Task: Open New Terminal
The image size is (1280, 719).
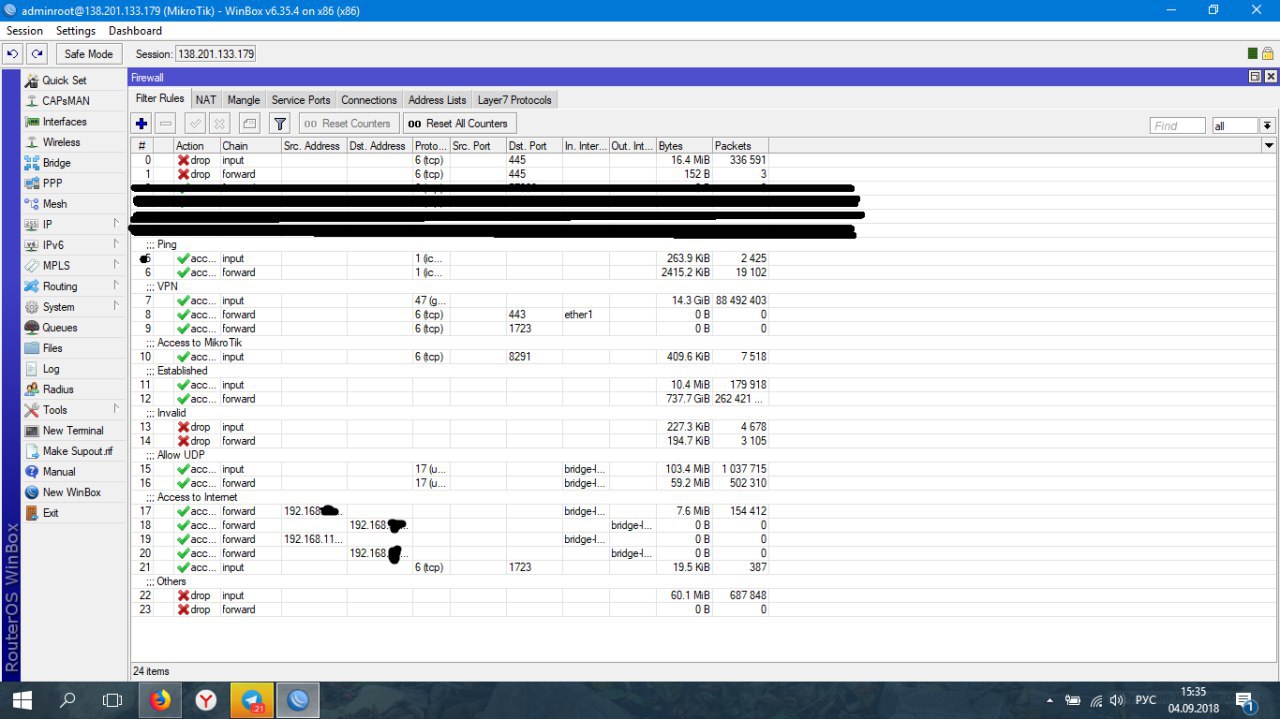Action: click(72, 430)
